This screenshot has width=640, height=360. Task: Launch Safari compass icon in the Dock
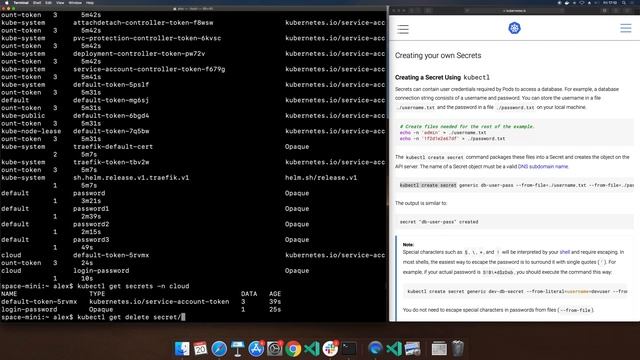click(219, 349)
